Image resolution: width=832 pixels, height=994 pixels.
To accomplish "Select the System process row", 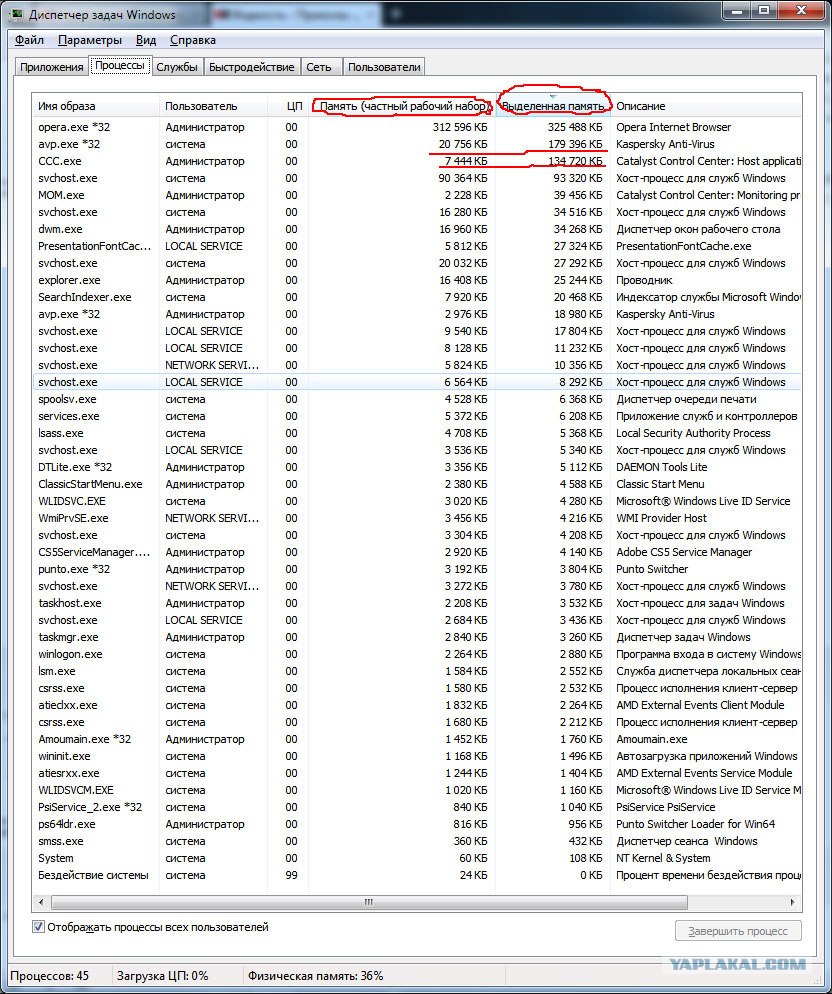I will coord(417,858).
